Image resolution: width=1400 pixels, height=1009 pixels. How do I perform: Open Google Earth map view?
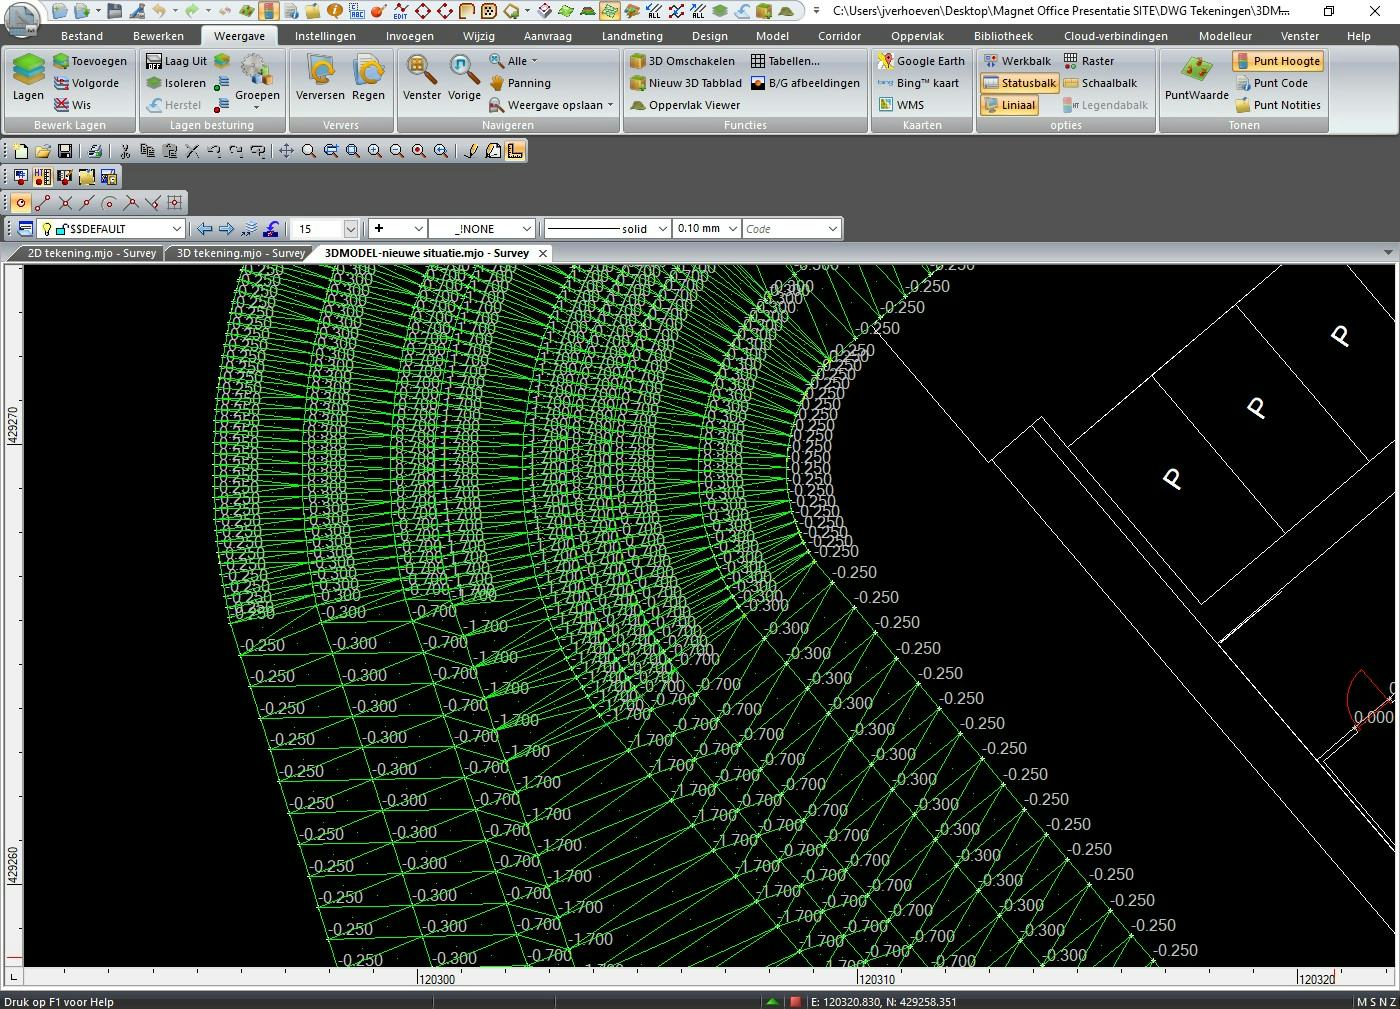pyautogui.click(x=921, y=61)
